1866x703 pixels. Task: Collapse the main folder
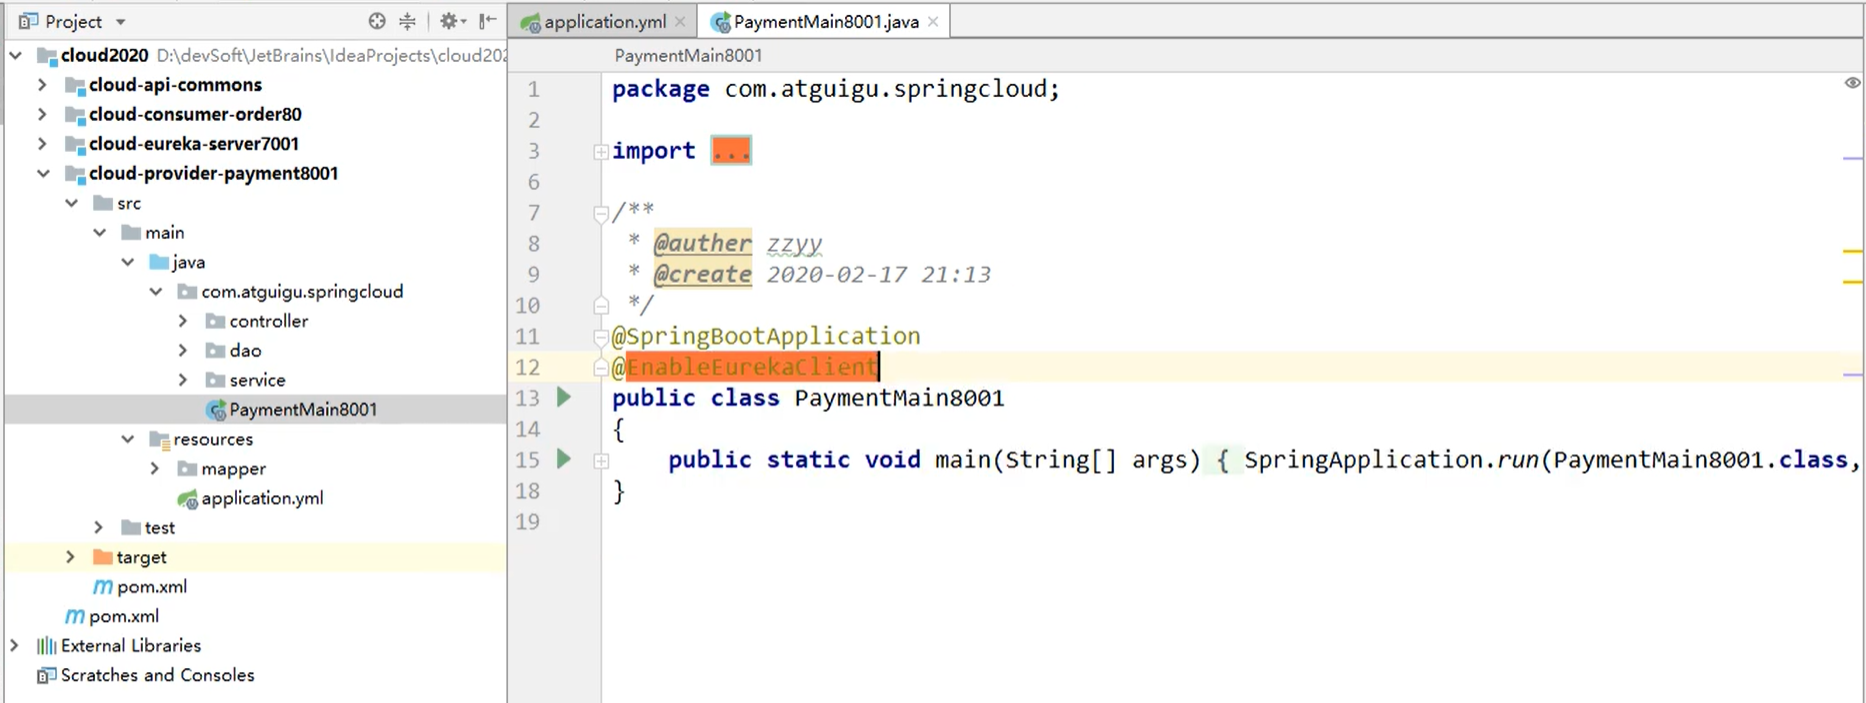coord(99,232)
